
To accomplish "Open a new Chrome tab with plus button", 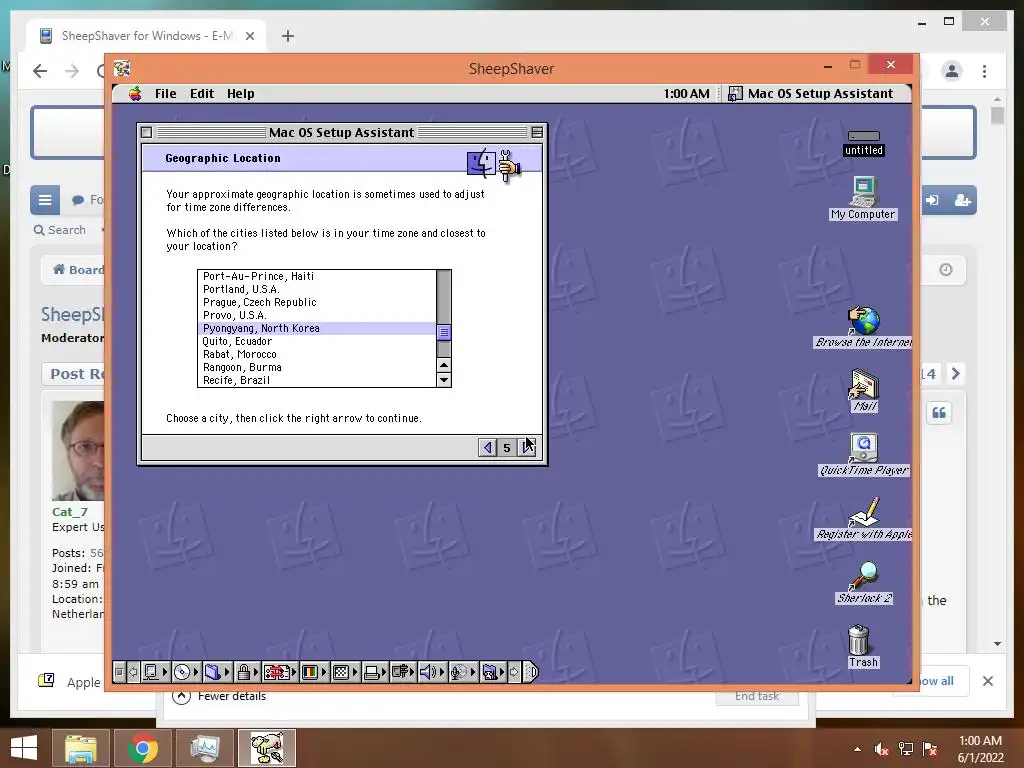I will click(x=287, y=36).
